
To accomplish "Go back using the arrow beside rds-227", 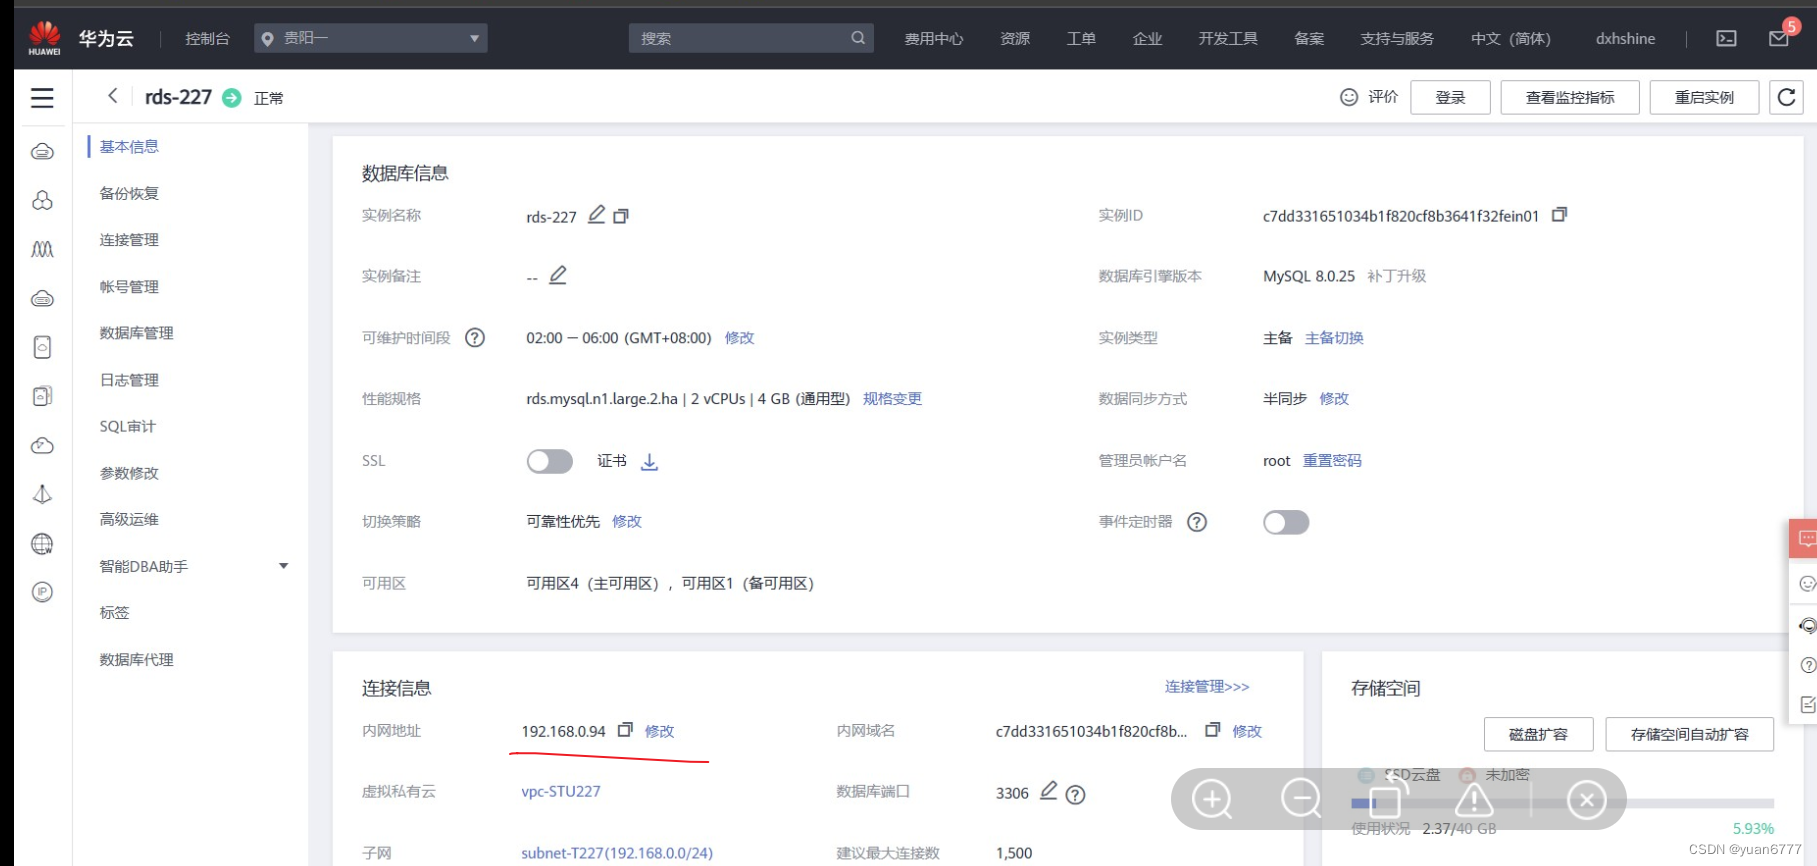I will 112,96.
